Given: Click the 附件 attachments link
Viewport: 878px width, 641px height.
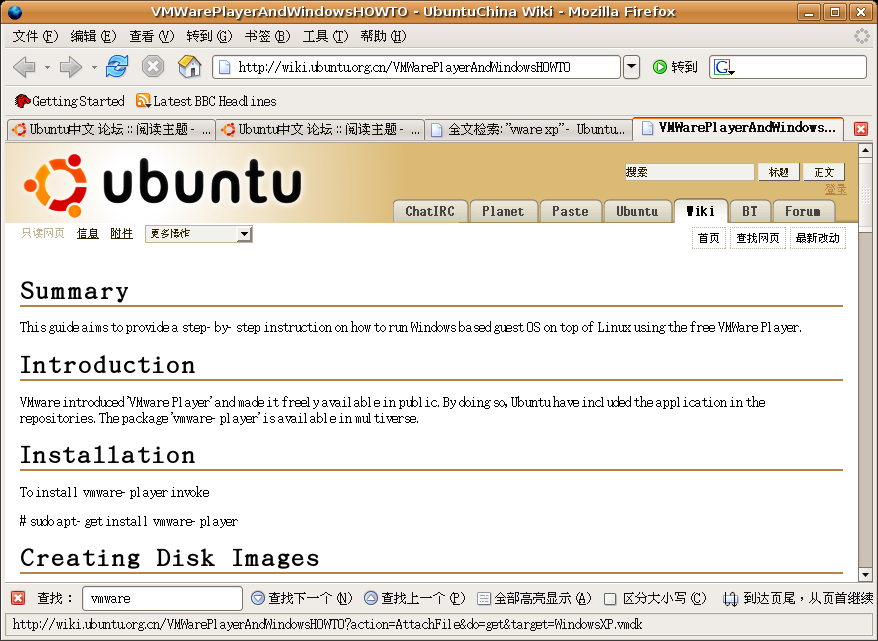Looking at the screenshot, I should pyautogui.click(x=122, y=233).
